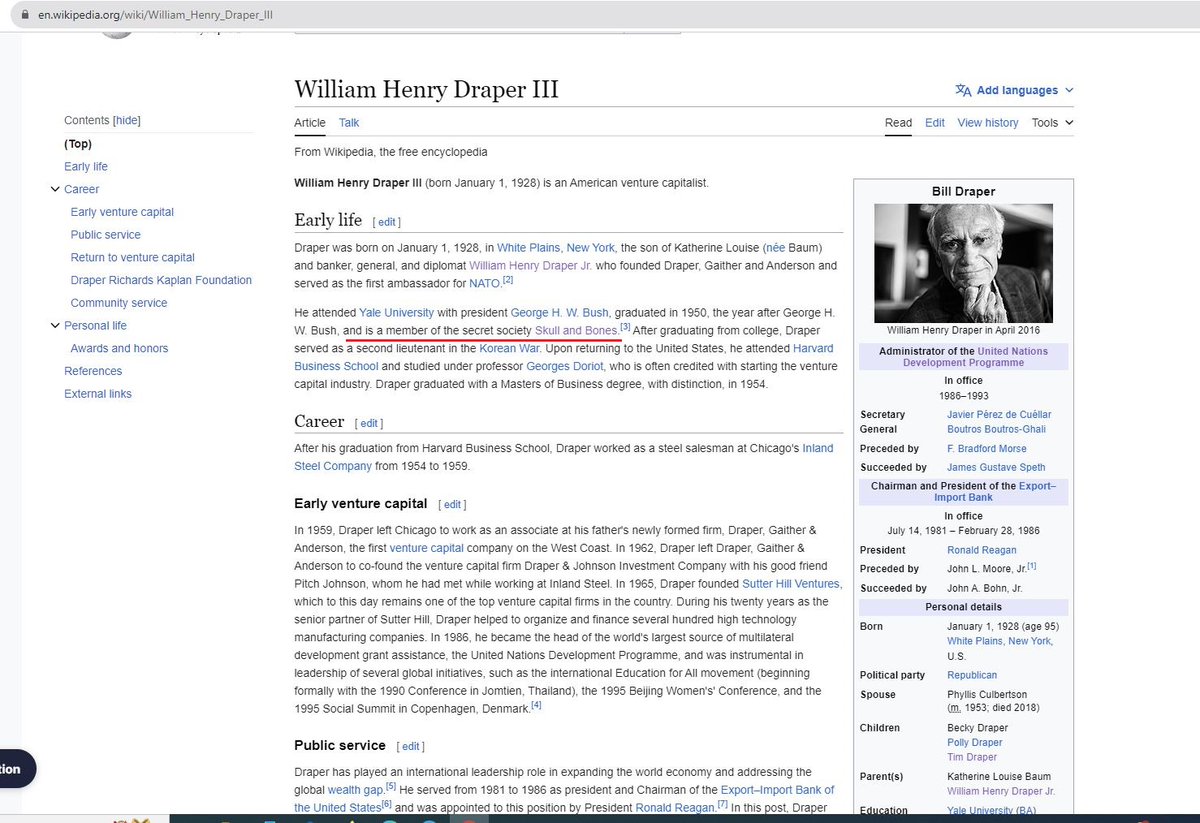Open citation reference [4]
Viewport: 1200px width, 823px height.
[536, 705]
